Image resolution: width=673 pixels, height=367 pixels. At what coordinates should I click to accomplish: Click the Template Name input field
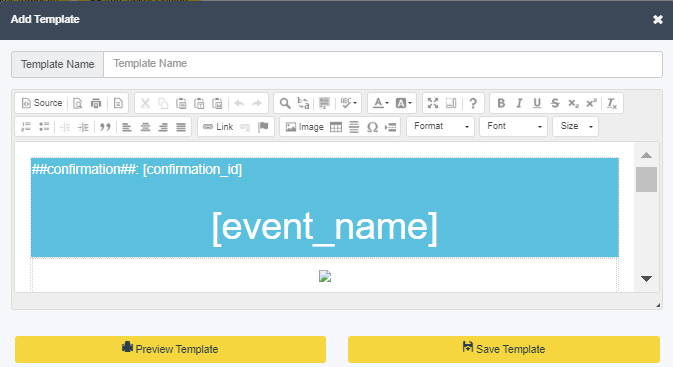pyautogui.click(x=383, y=64)
